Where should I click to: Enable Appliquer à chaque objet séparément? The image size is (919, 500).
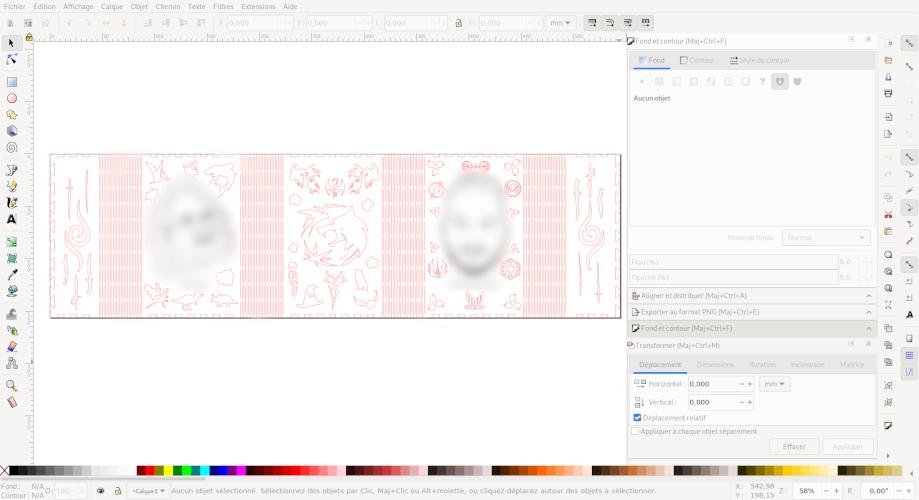(x=635, y=431)
